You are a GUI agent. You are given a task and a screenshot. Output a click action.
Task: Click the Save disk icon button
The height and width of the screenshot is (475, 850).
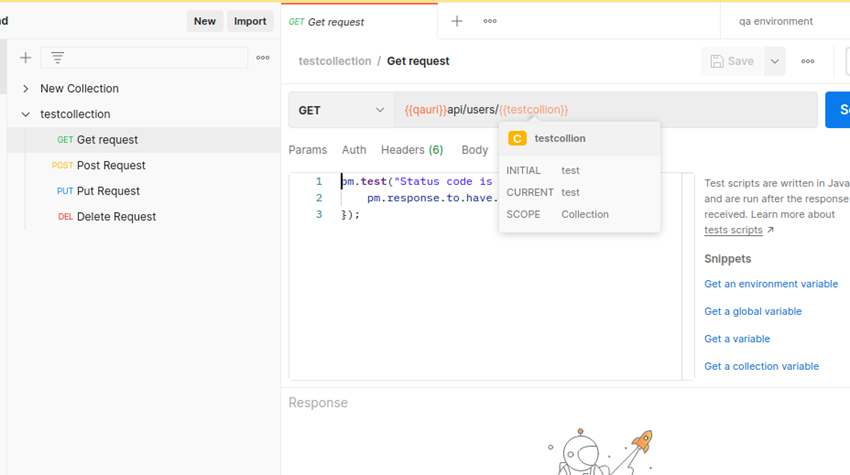[x=732, y=61]
